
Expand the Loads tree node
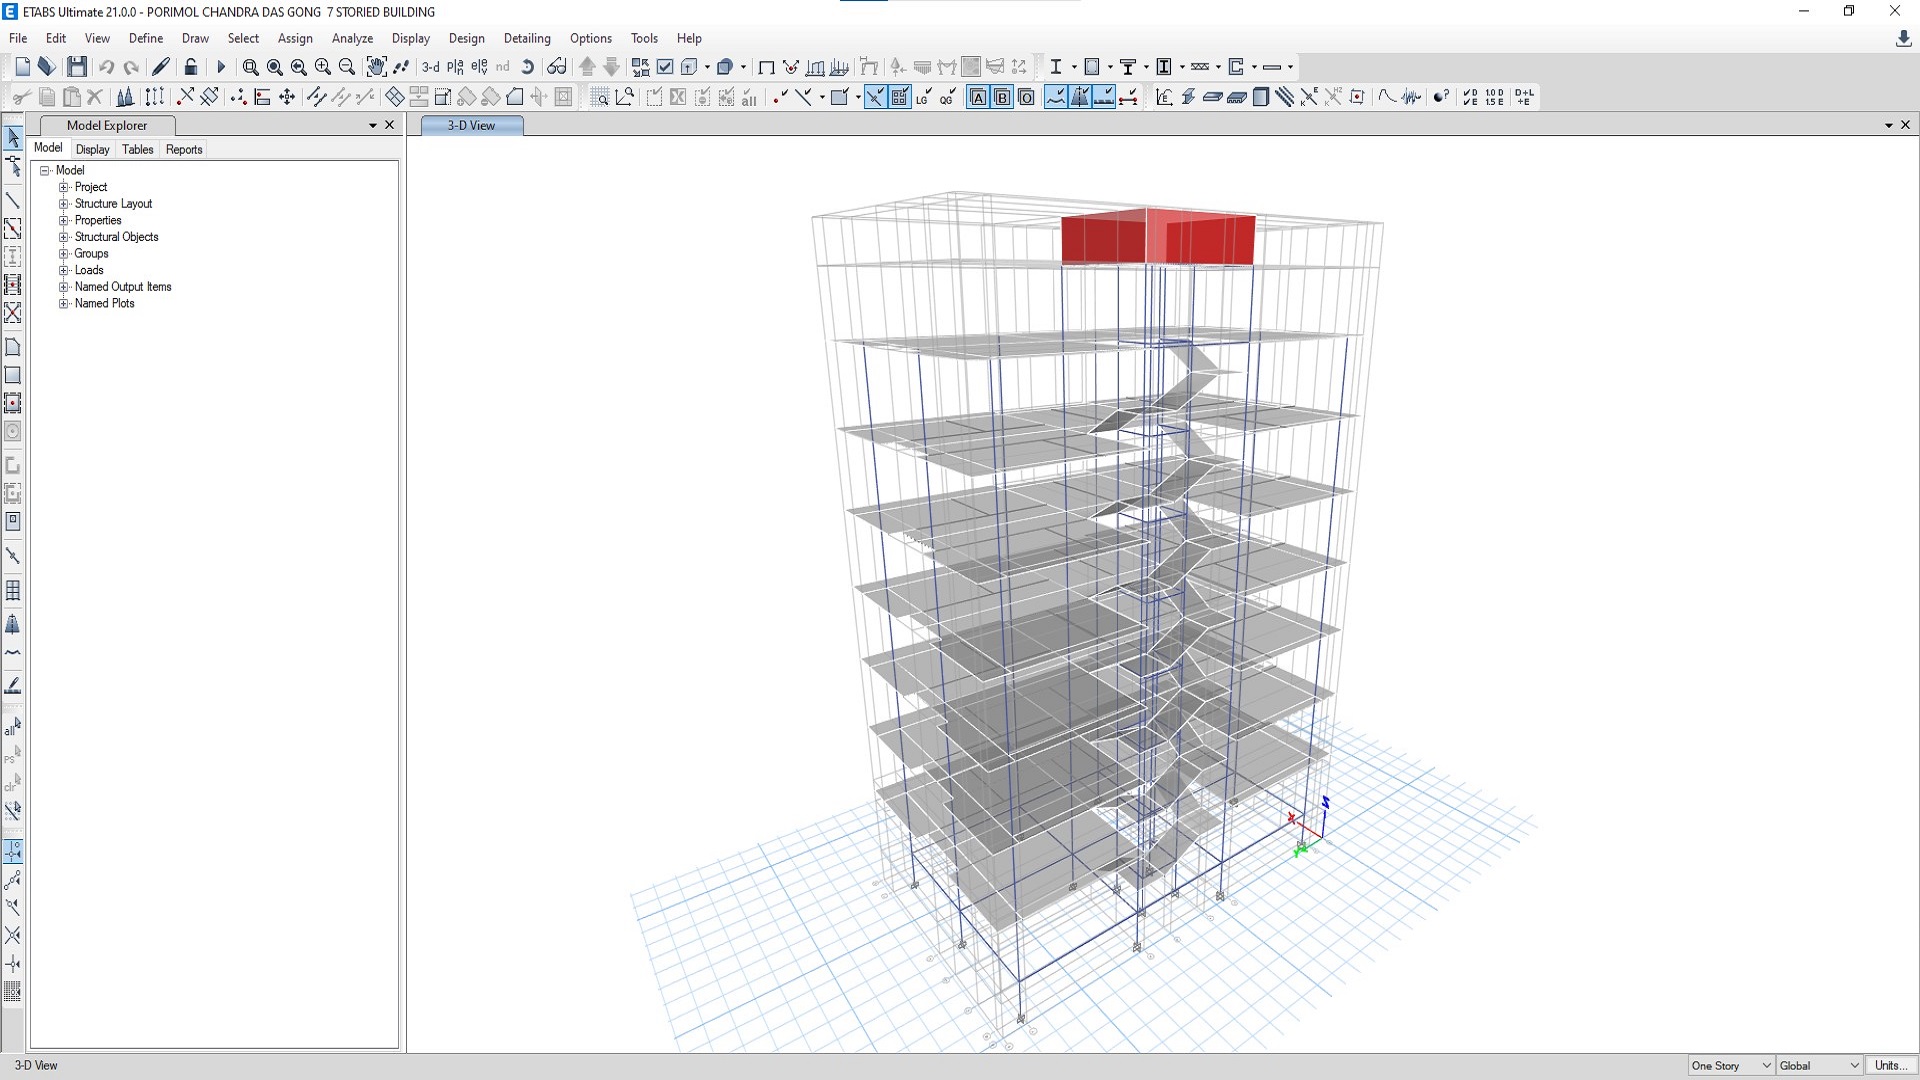(x=64, y=270)
